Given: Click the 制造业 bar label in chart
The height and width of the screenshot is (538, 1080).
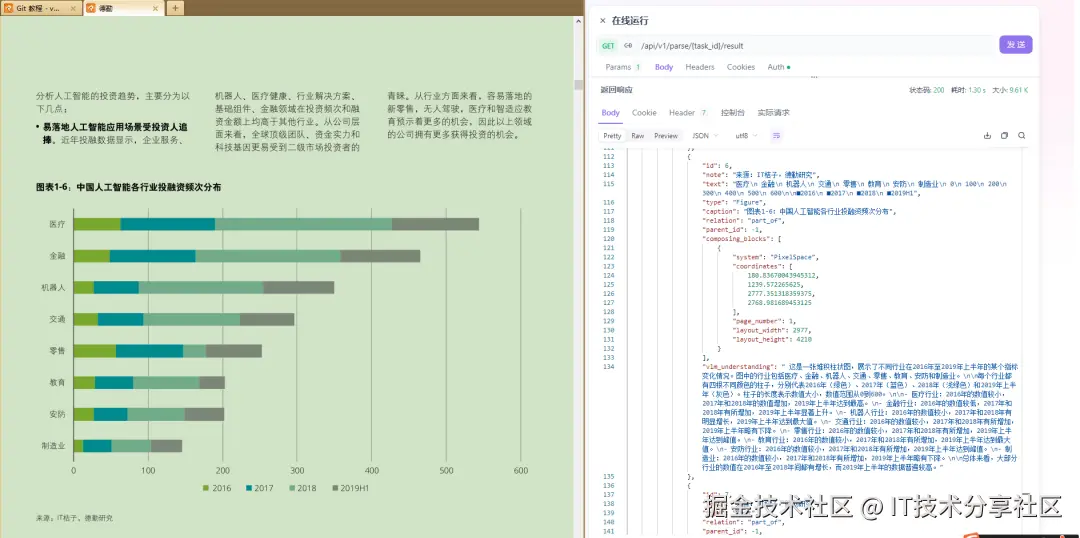Looking at the screenshot, I should click(54, 446).
